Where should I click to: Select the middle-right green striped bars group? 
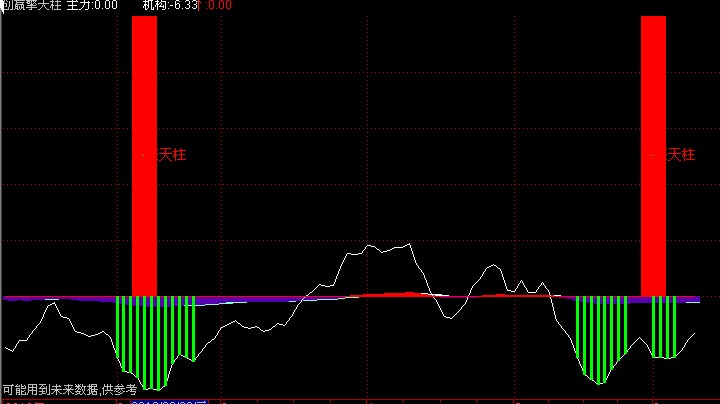coord(601,335)
